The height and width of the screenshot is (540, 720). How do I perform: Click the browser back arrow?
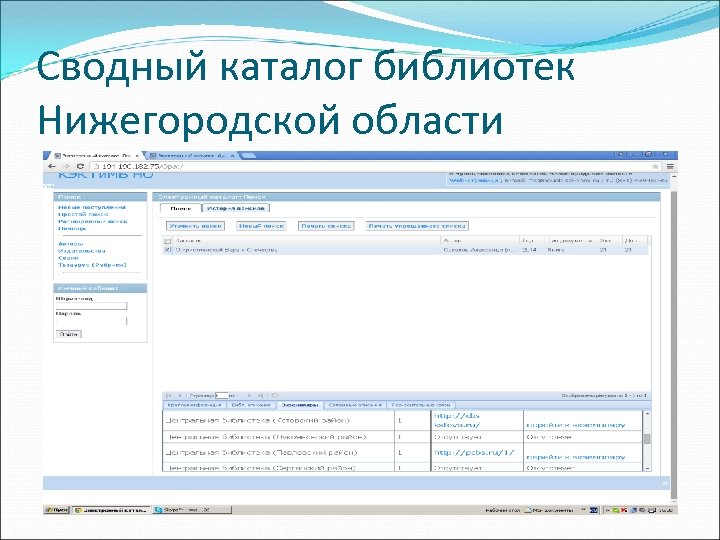(51, 166)
